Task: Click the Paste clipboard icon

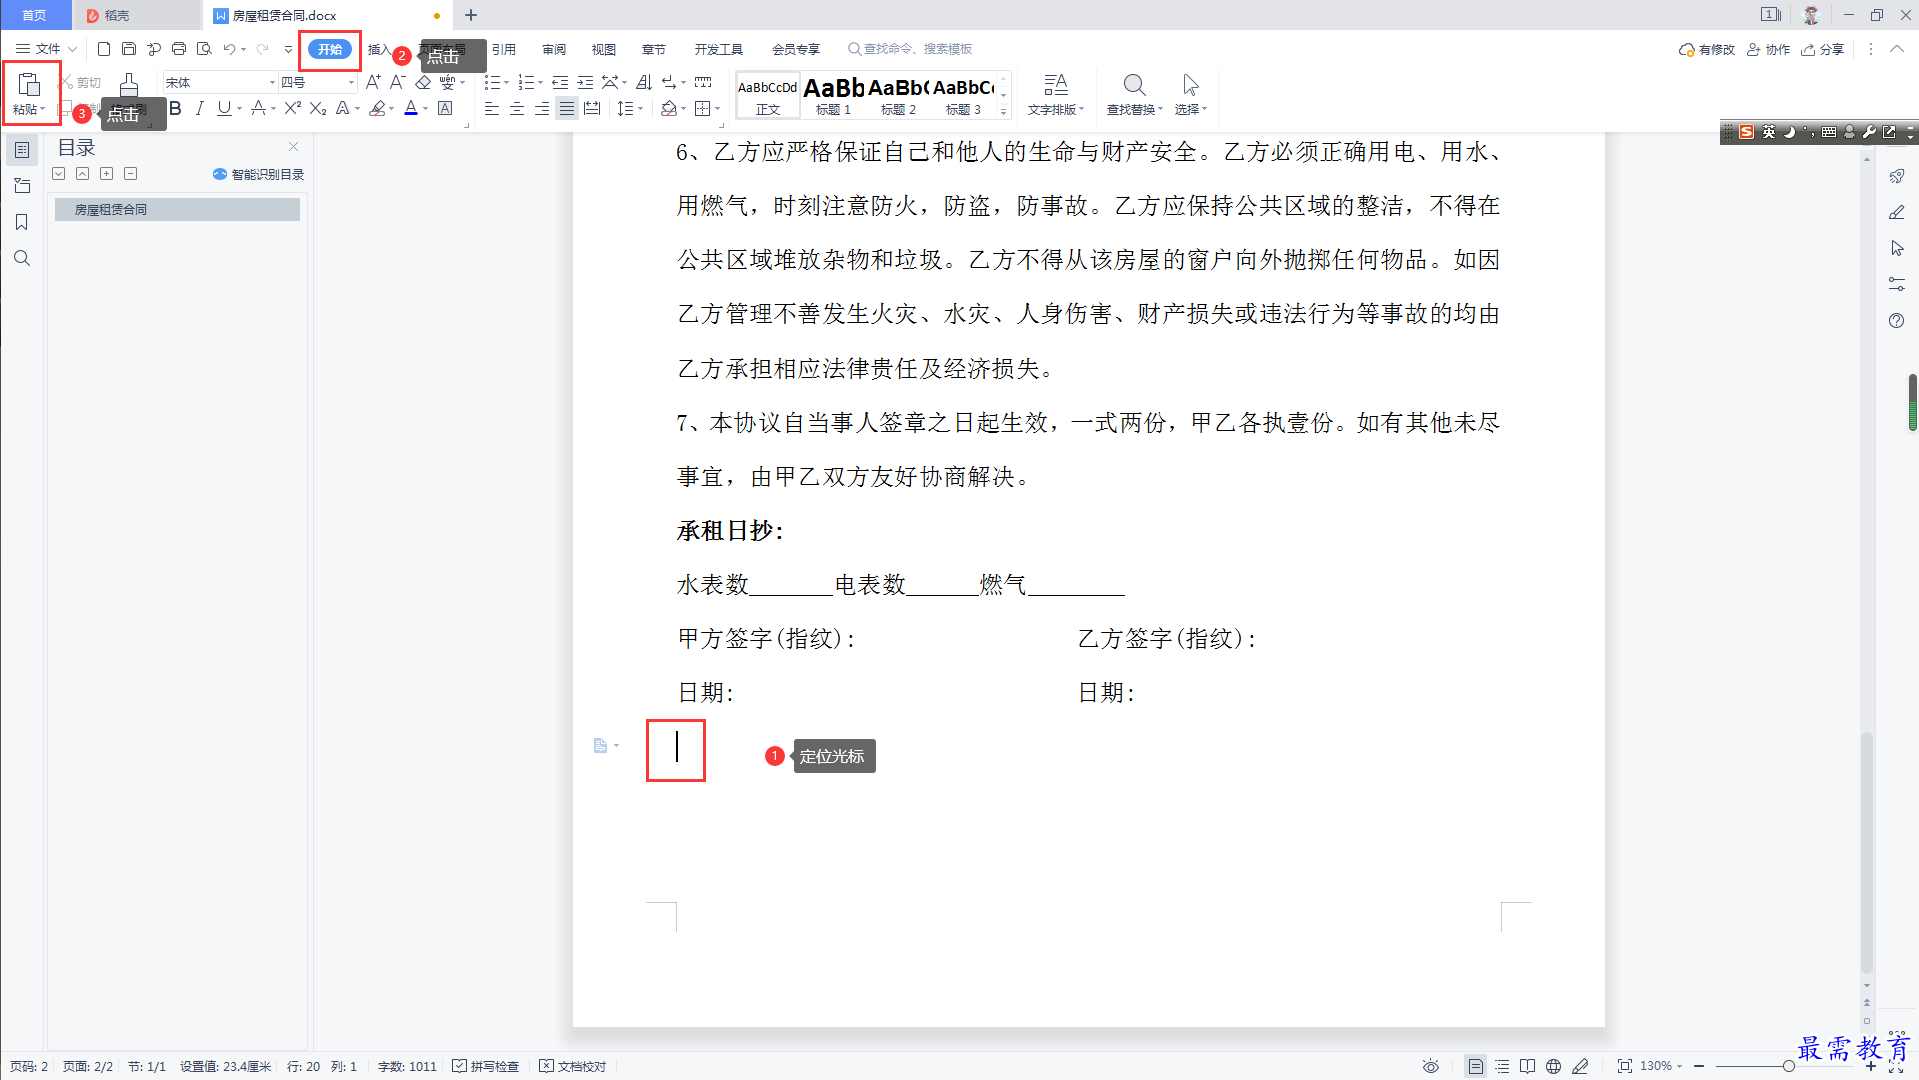Action: (x=29, y=84)
